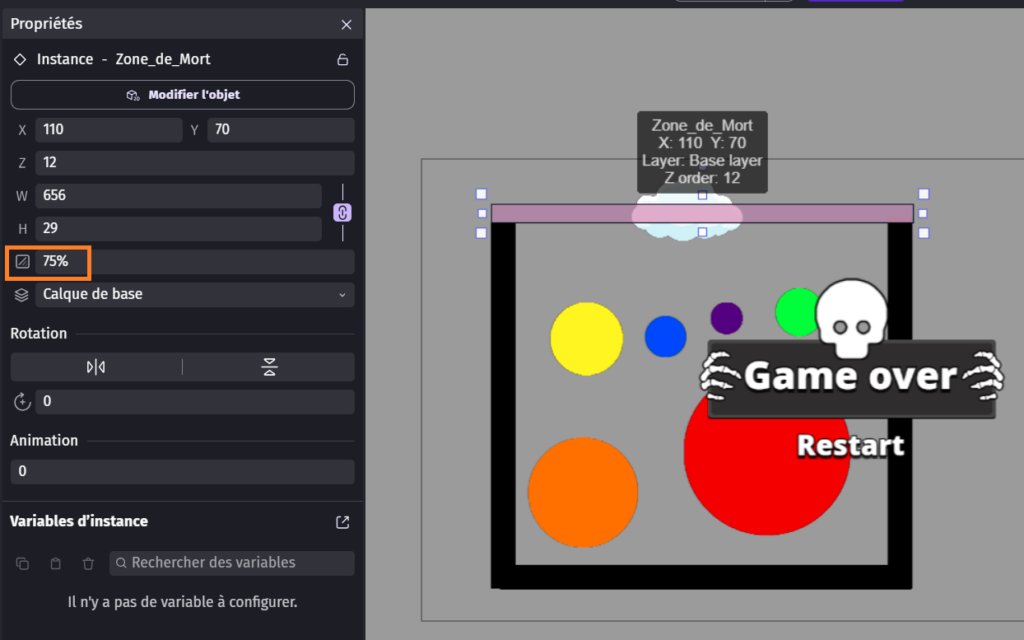Click the lock instance icon
1024x640 pixels.
click(x=342, y=60)
